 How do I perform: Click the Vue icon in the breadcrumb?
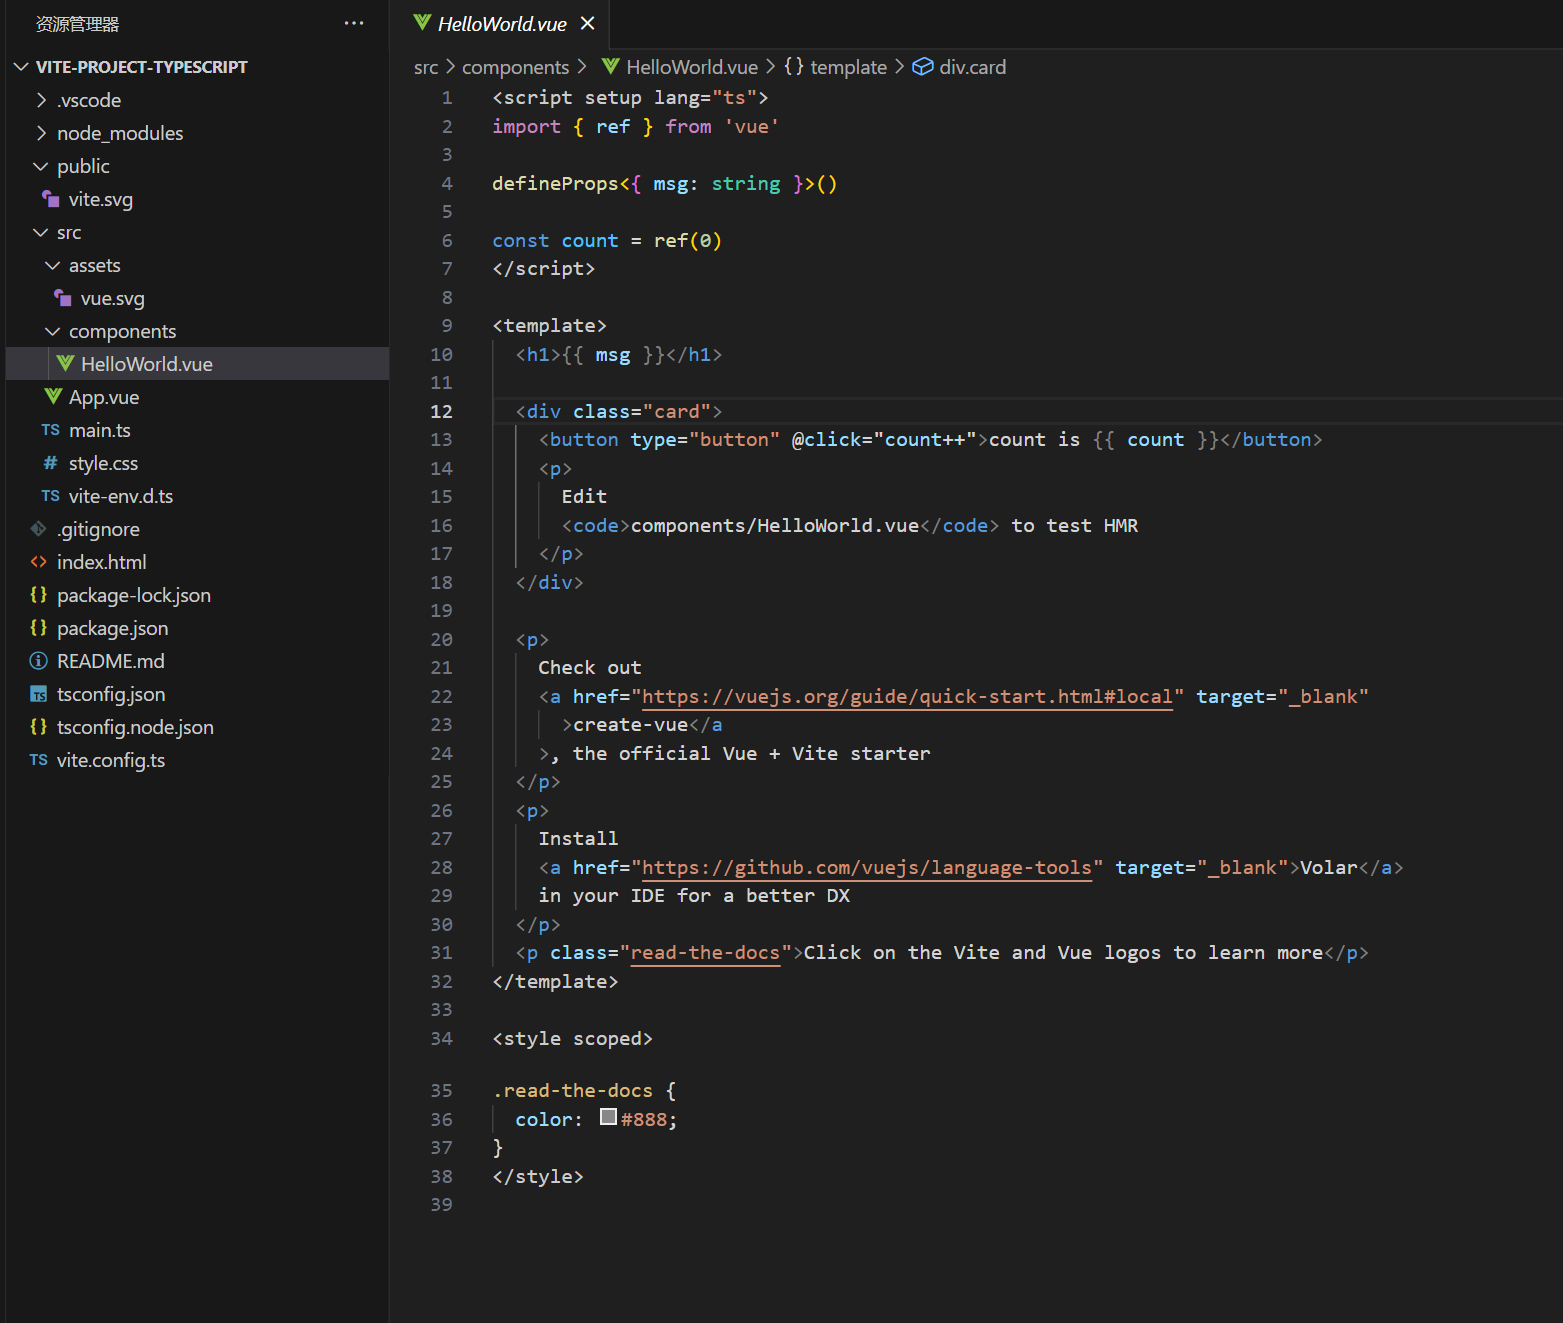611,66
